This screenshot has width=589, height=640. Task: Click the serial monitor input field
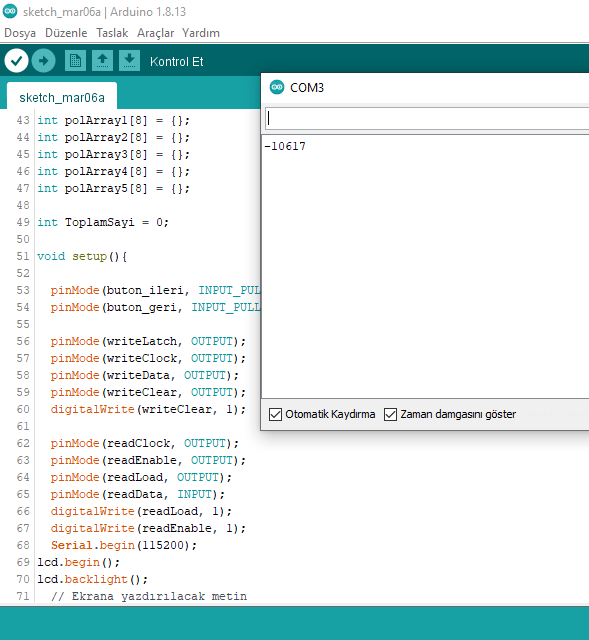click(427, 119)
